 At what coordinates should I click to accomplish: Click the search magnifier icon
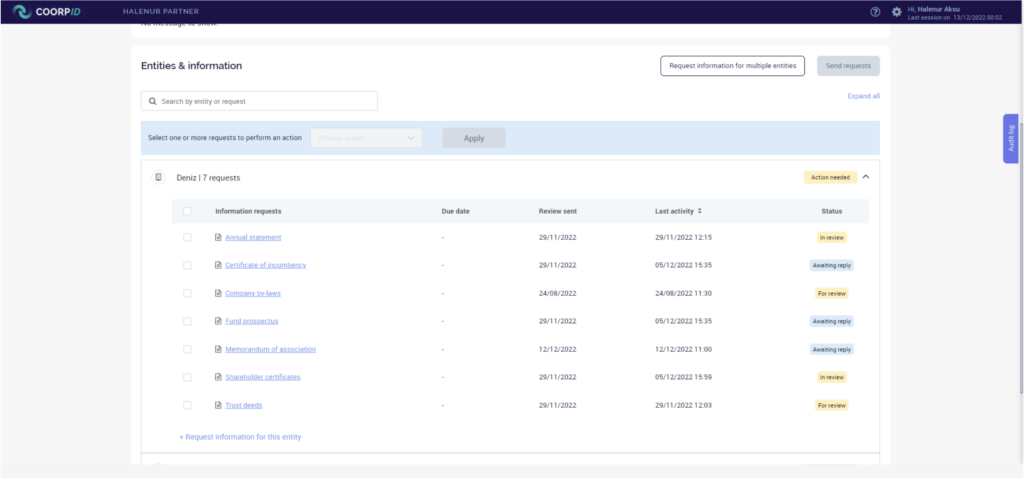(153, 101)
